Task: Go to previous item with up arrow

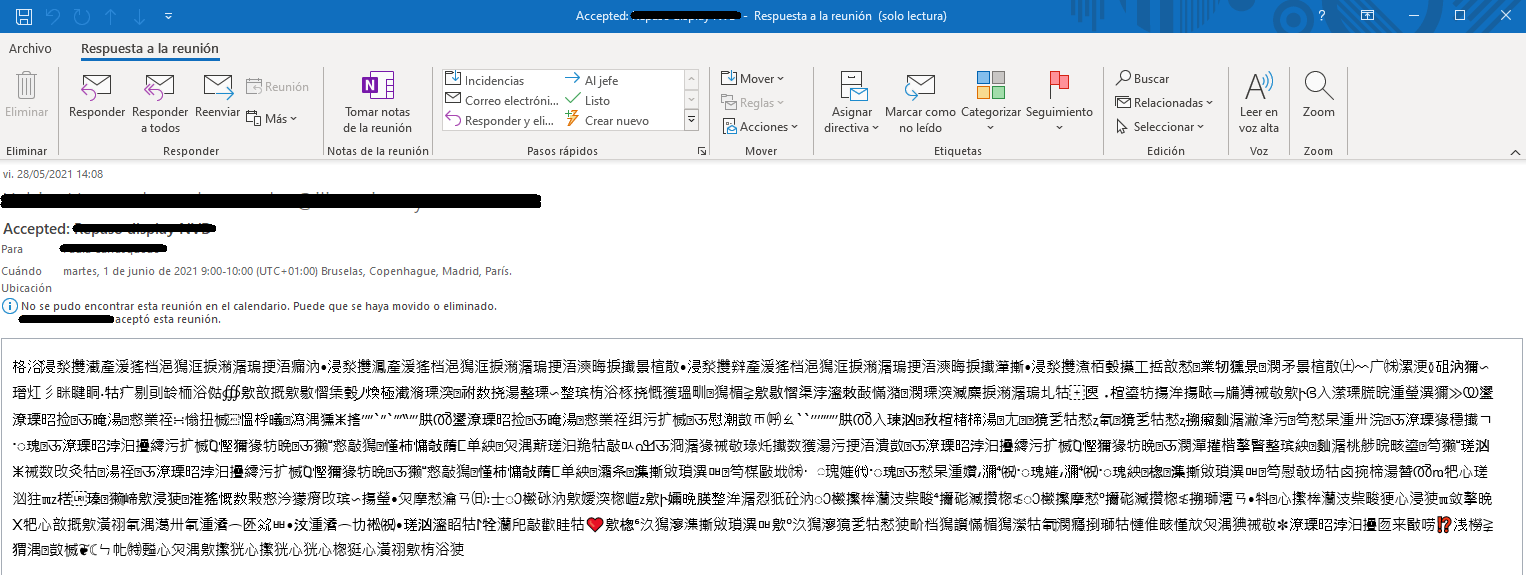Action: coord(110,16)
